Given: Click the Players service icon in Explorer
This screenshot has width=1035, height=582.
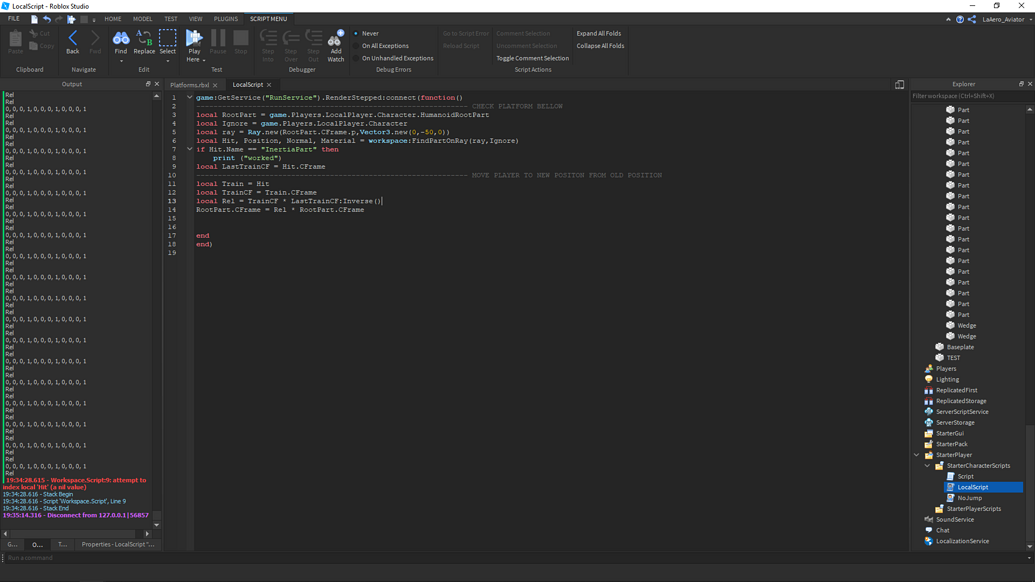Looking at the screenshot, I should coord(929,369).
